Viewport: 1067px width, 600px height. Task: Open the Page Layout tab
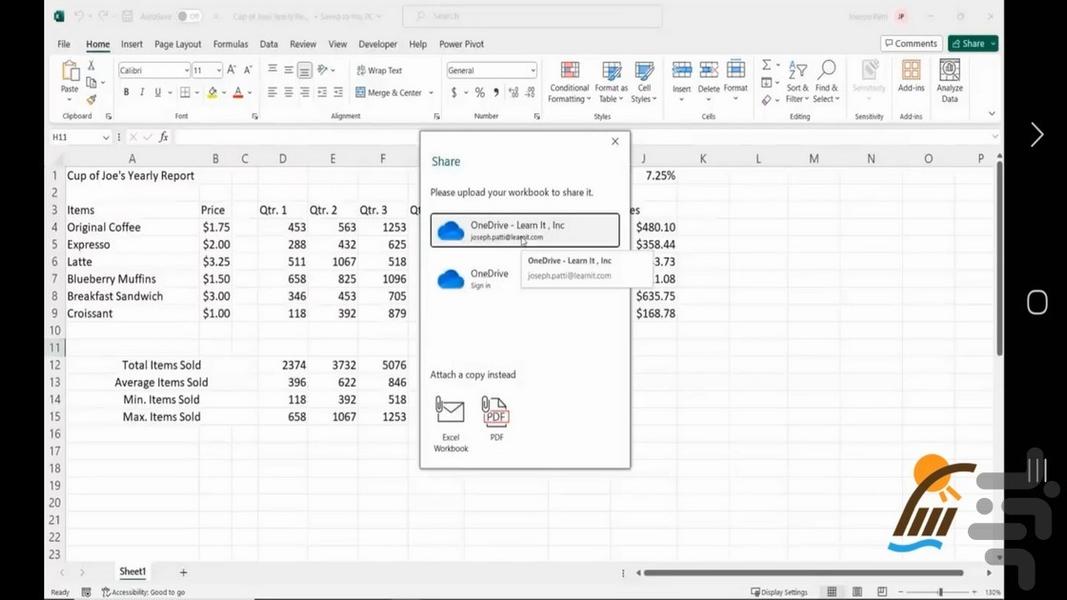pyautogui.click(x=177, y=44)
